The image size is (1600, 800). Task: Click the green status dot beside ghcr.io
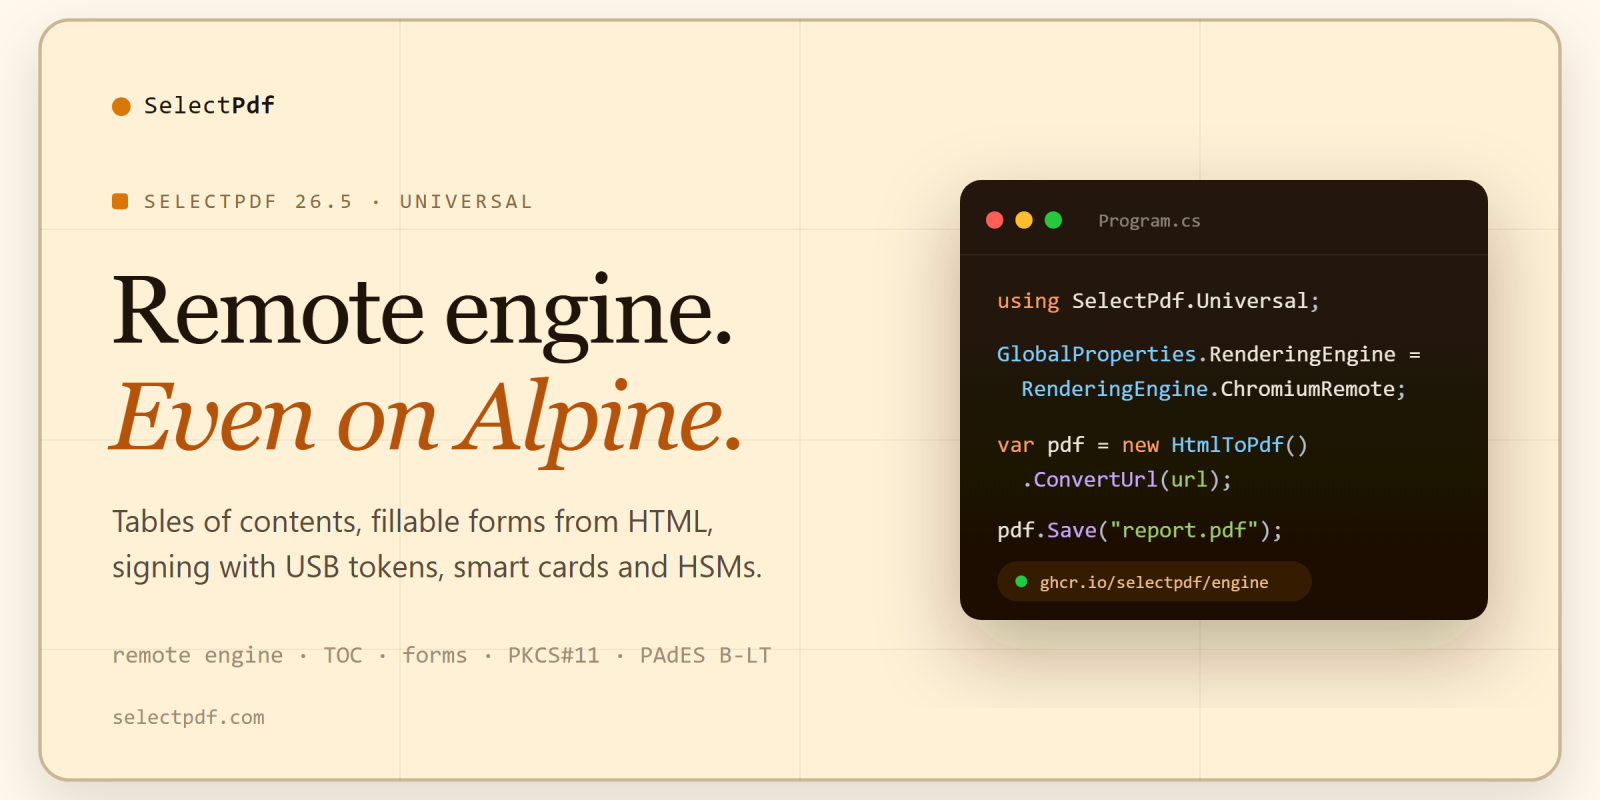coord(1021,581)
